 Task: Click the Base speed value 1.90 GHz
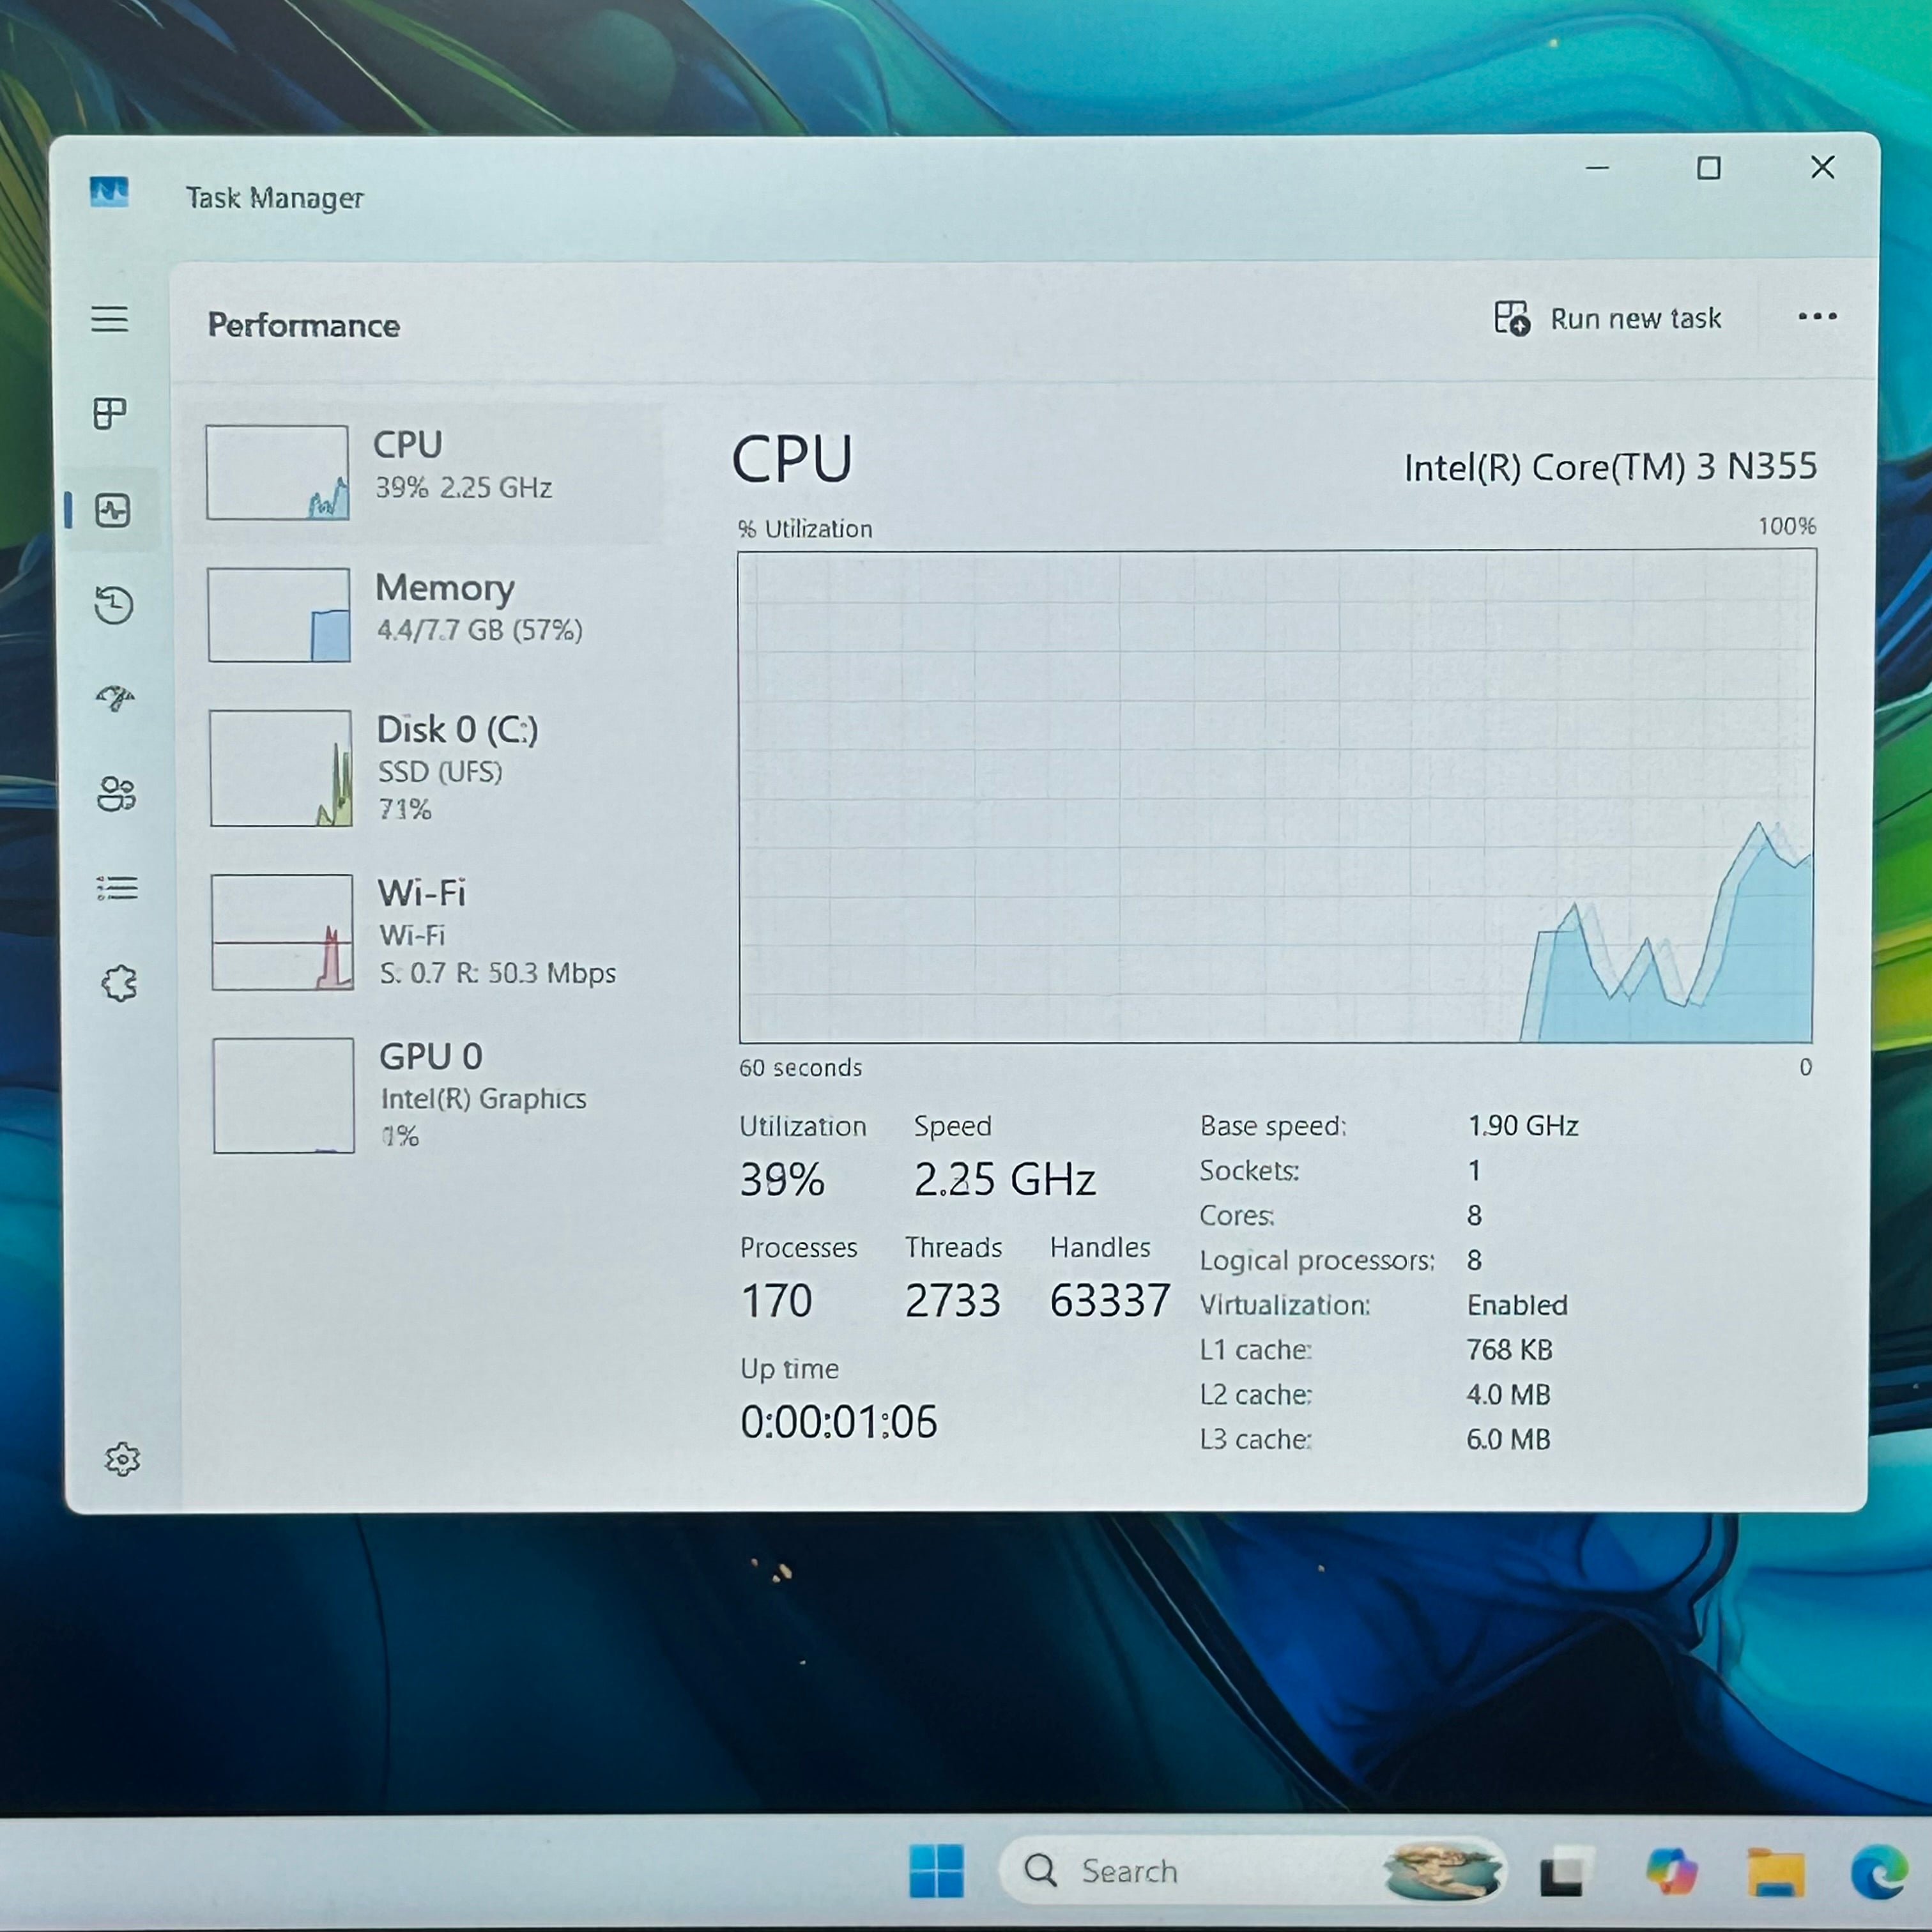pos(1523,1126)
